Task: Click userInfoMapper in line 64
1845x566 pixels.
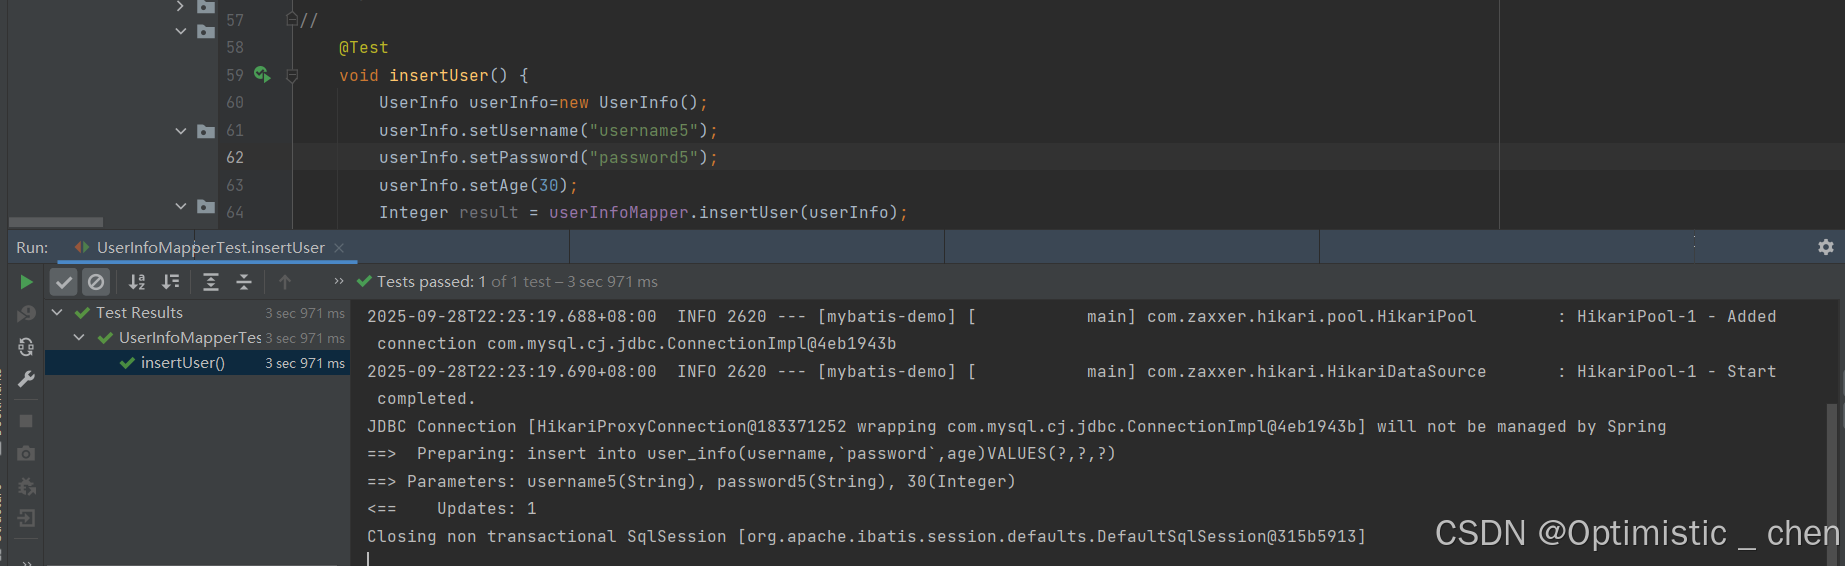Action: (x=618, y=212)
